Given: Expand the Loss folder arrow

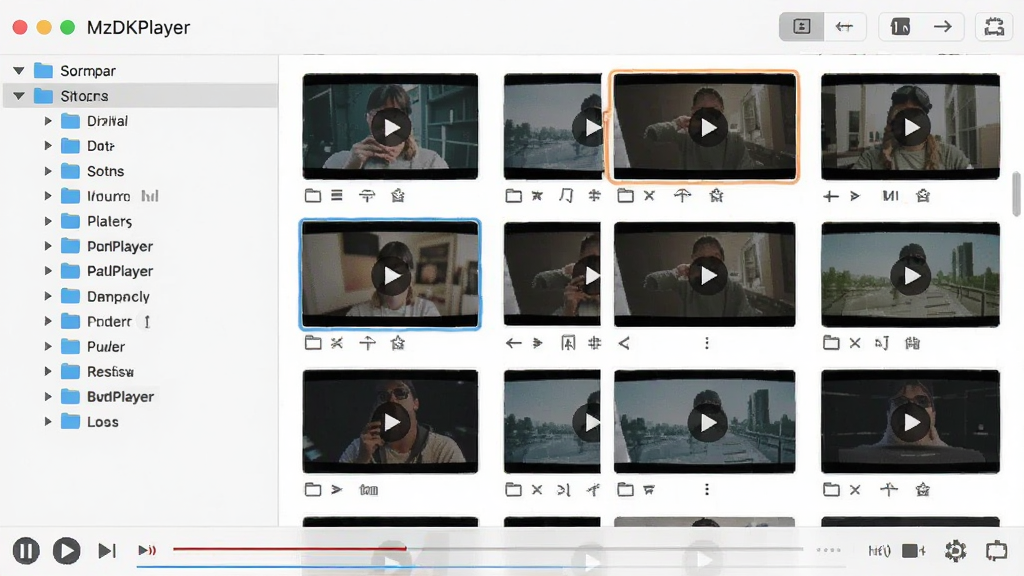Looking at the screenshot, I should 48,422.
